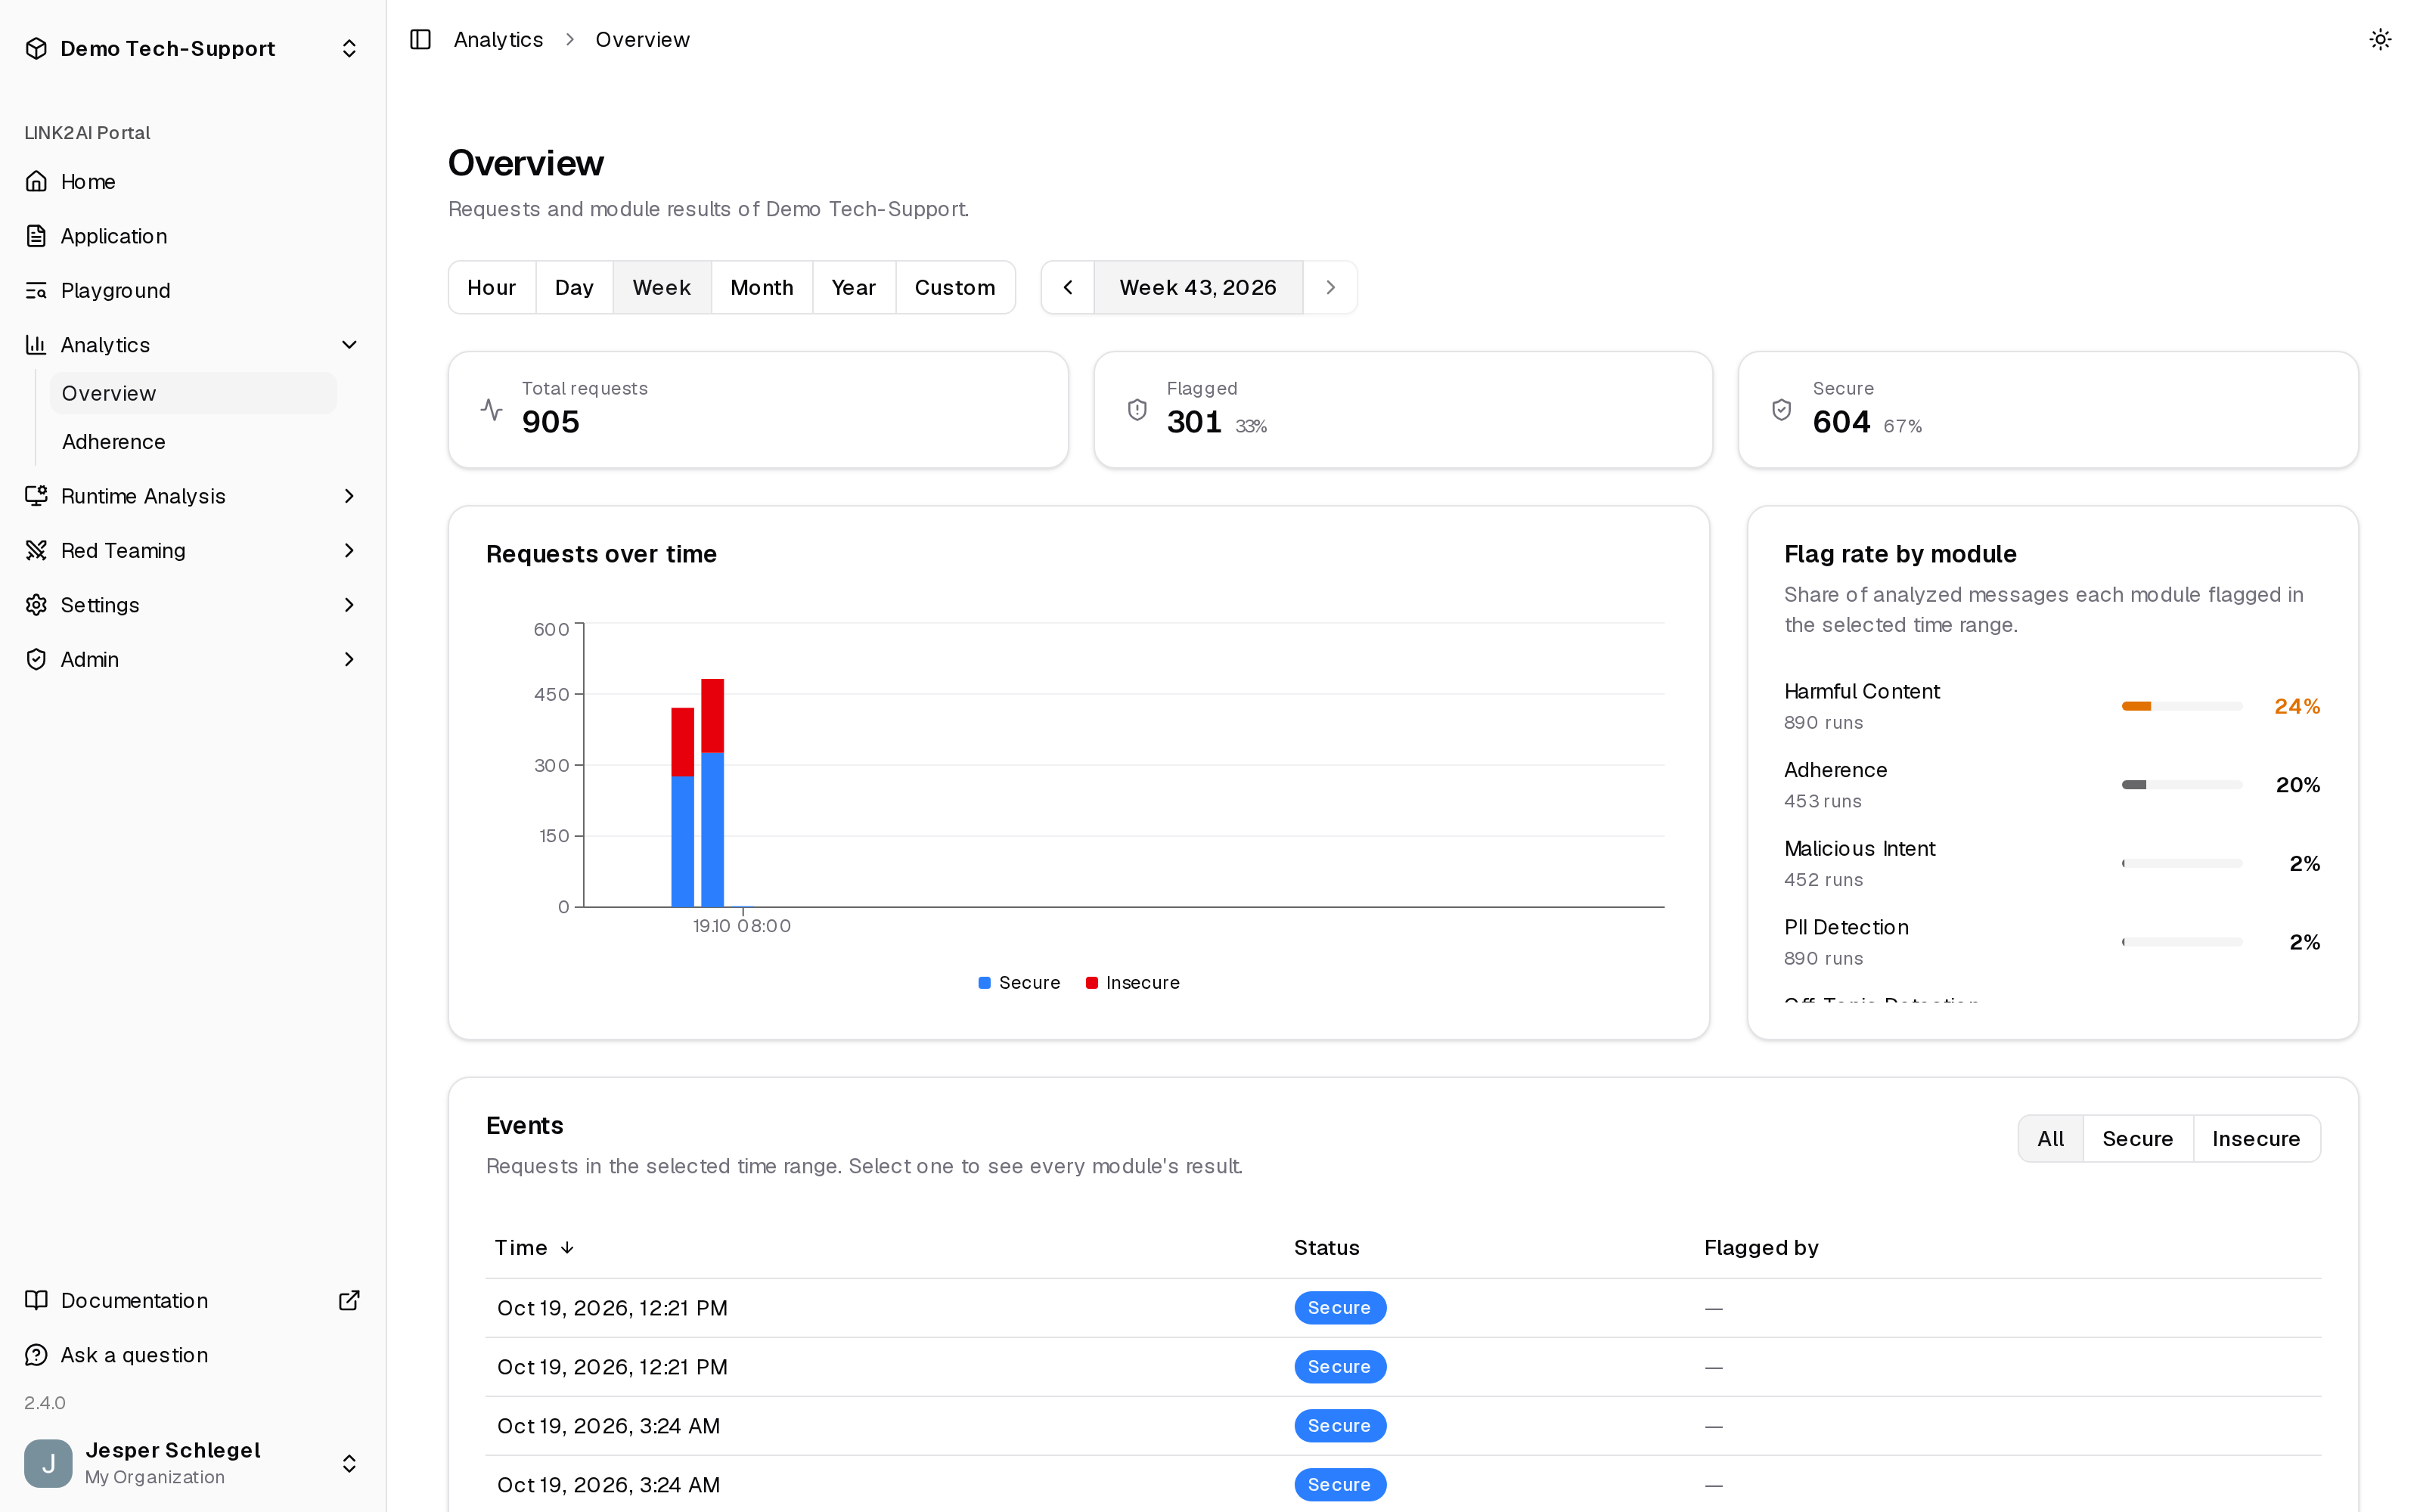Click Secure badge on first 3:24 AM row

(1340, 1426)
